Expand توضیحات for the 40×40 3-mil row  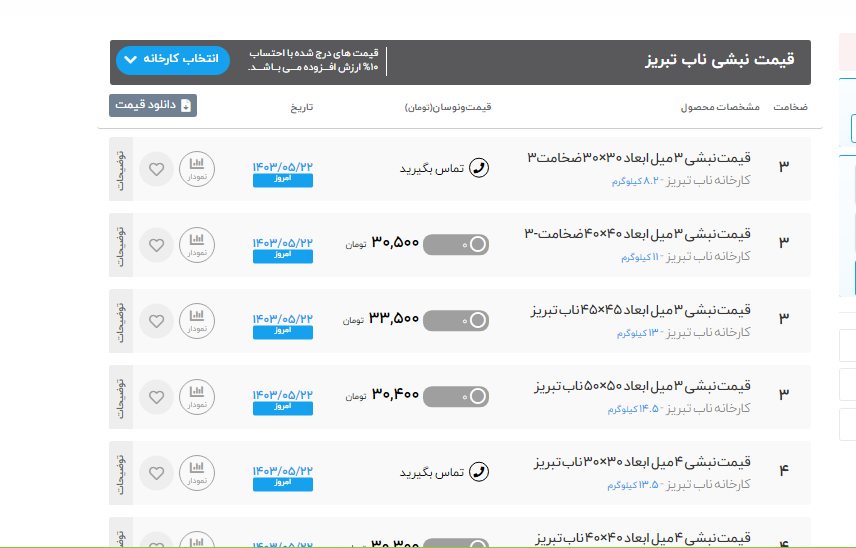pyautogui.click(x=120, y=245)
